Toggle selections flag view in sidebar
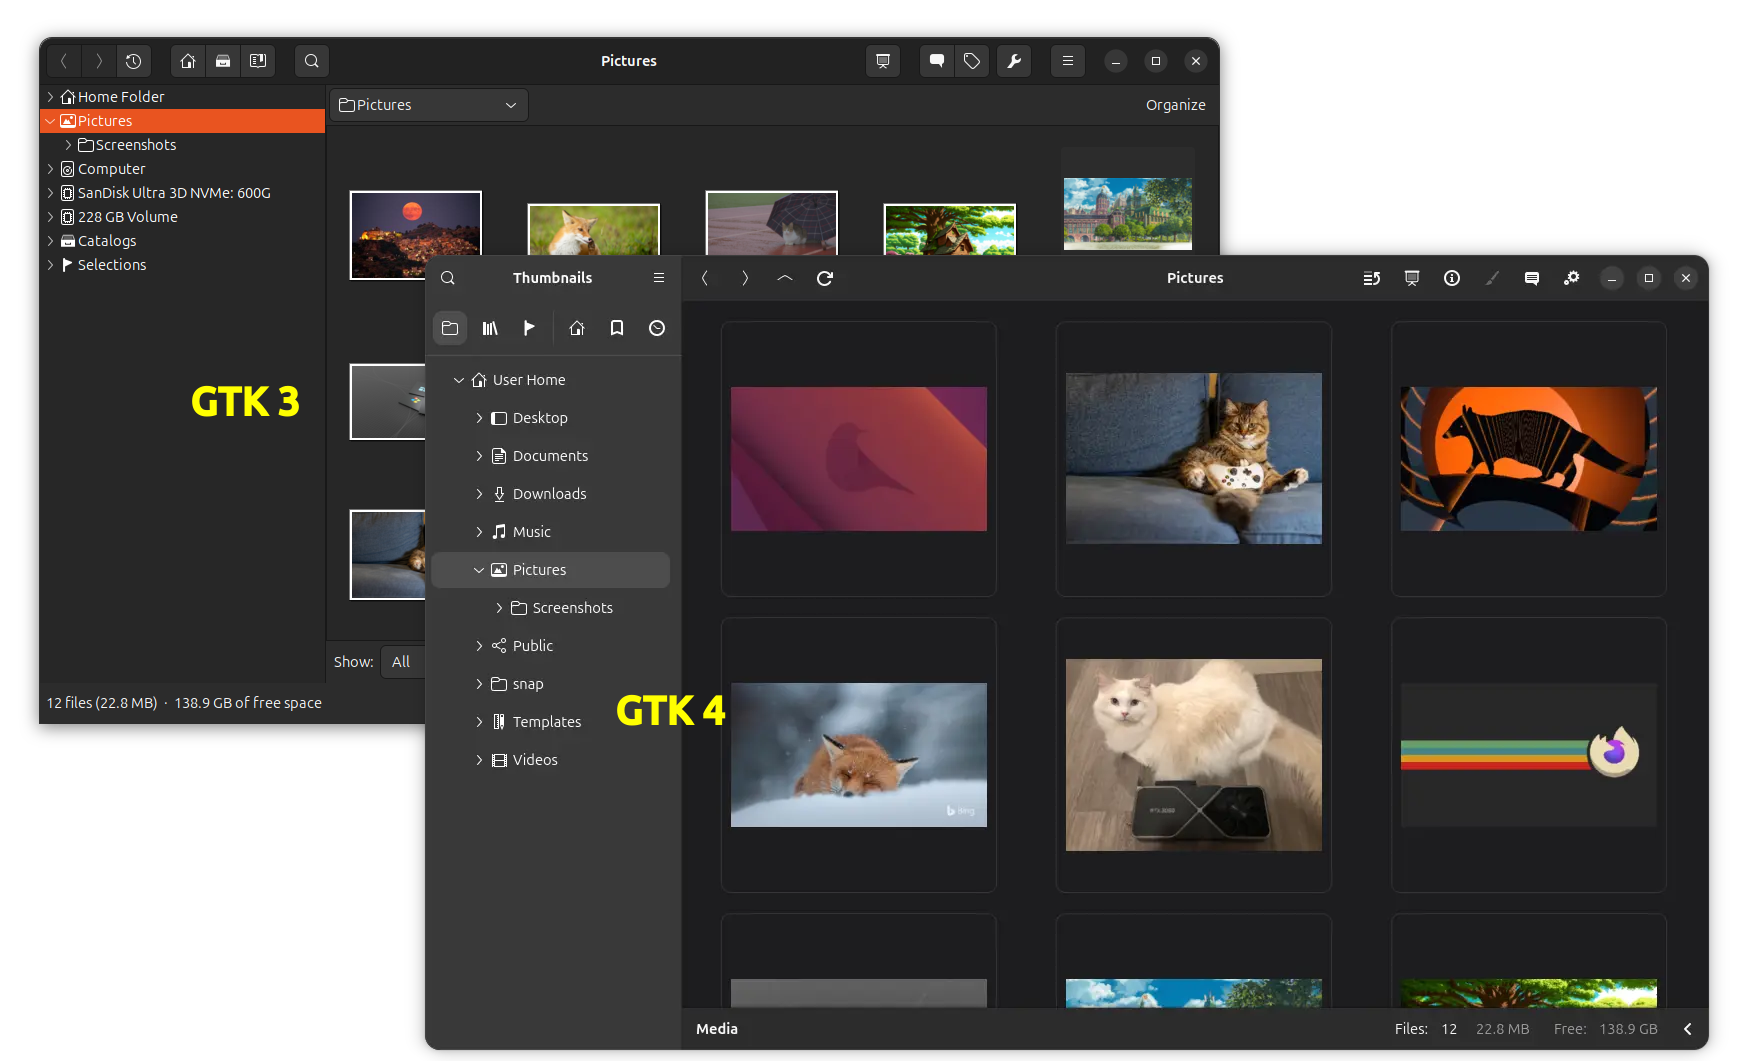This screenshot has width=1761, height=1061. pos(529,328)
